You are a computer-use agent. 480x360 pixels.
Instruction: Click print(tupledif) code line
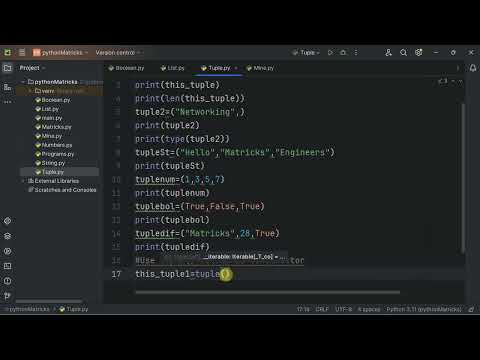pos(172,247)
